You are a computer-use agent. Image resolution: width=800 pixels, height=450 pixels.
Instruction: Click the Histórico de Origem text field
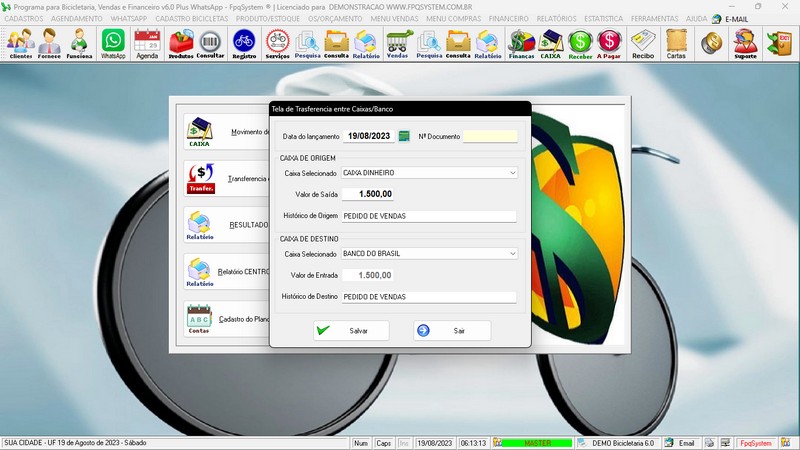[x=428, y=216]
